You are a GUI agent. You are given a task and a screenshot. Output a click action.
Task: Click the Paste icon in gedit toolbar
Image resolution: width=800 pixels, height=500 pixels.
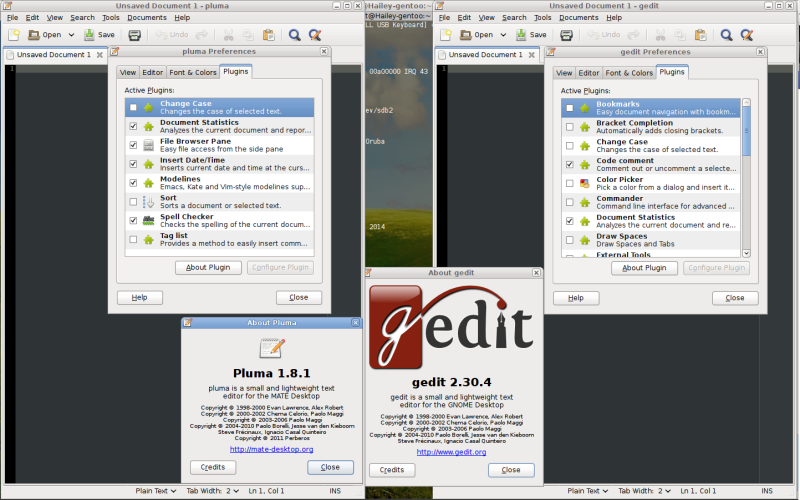click(701, 35)
